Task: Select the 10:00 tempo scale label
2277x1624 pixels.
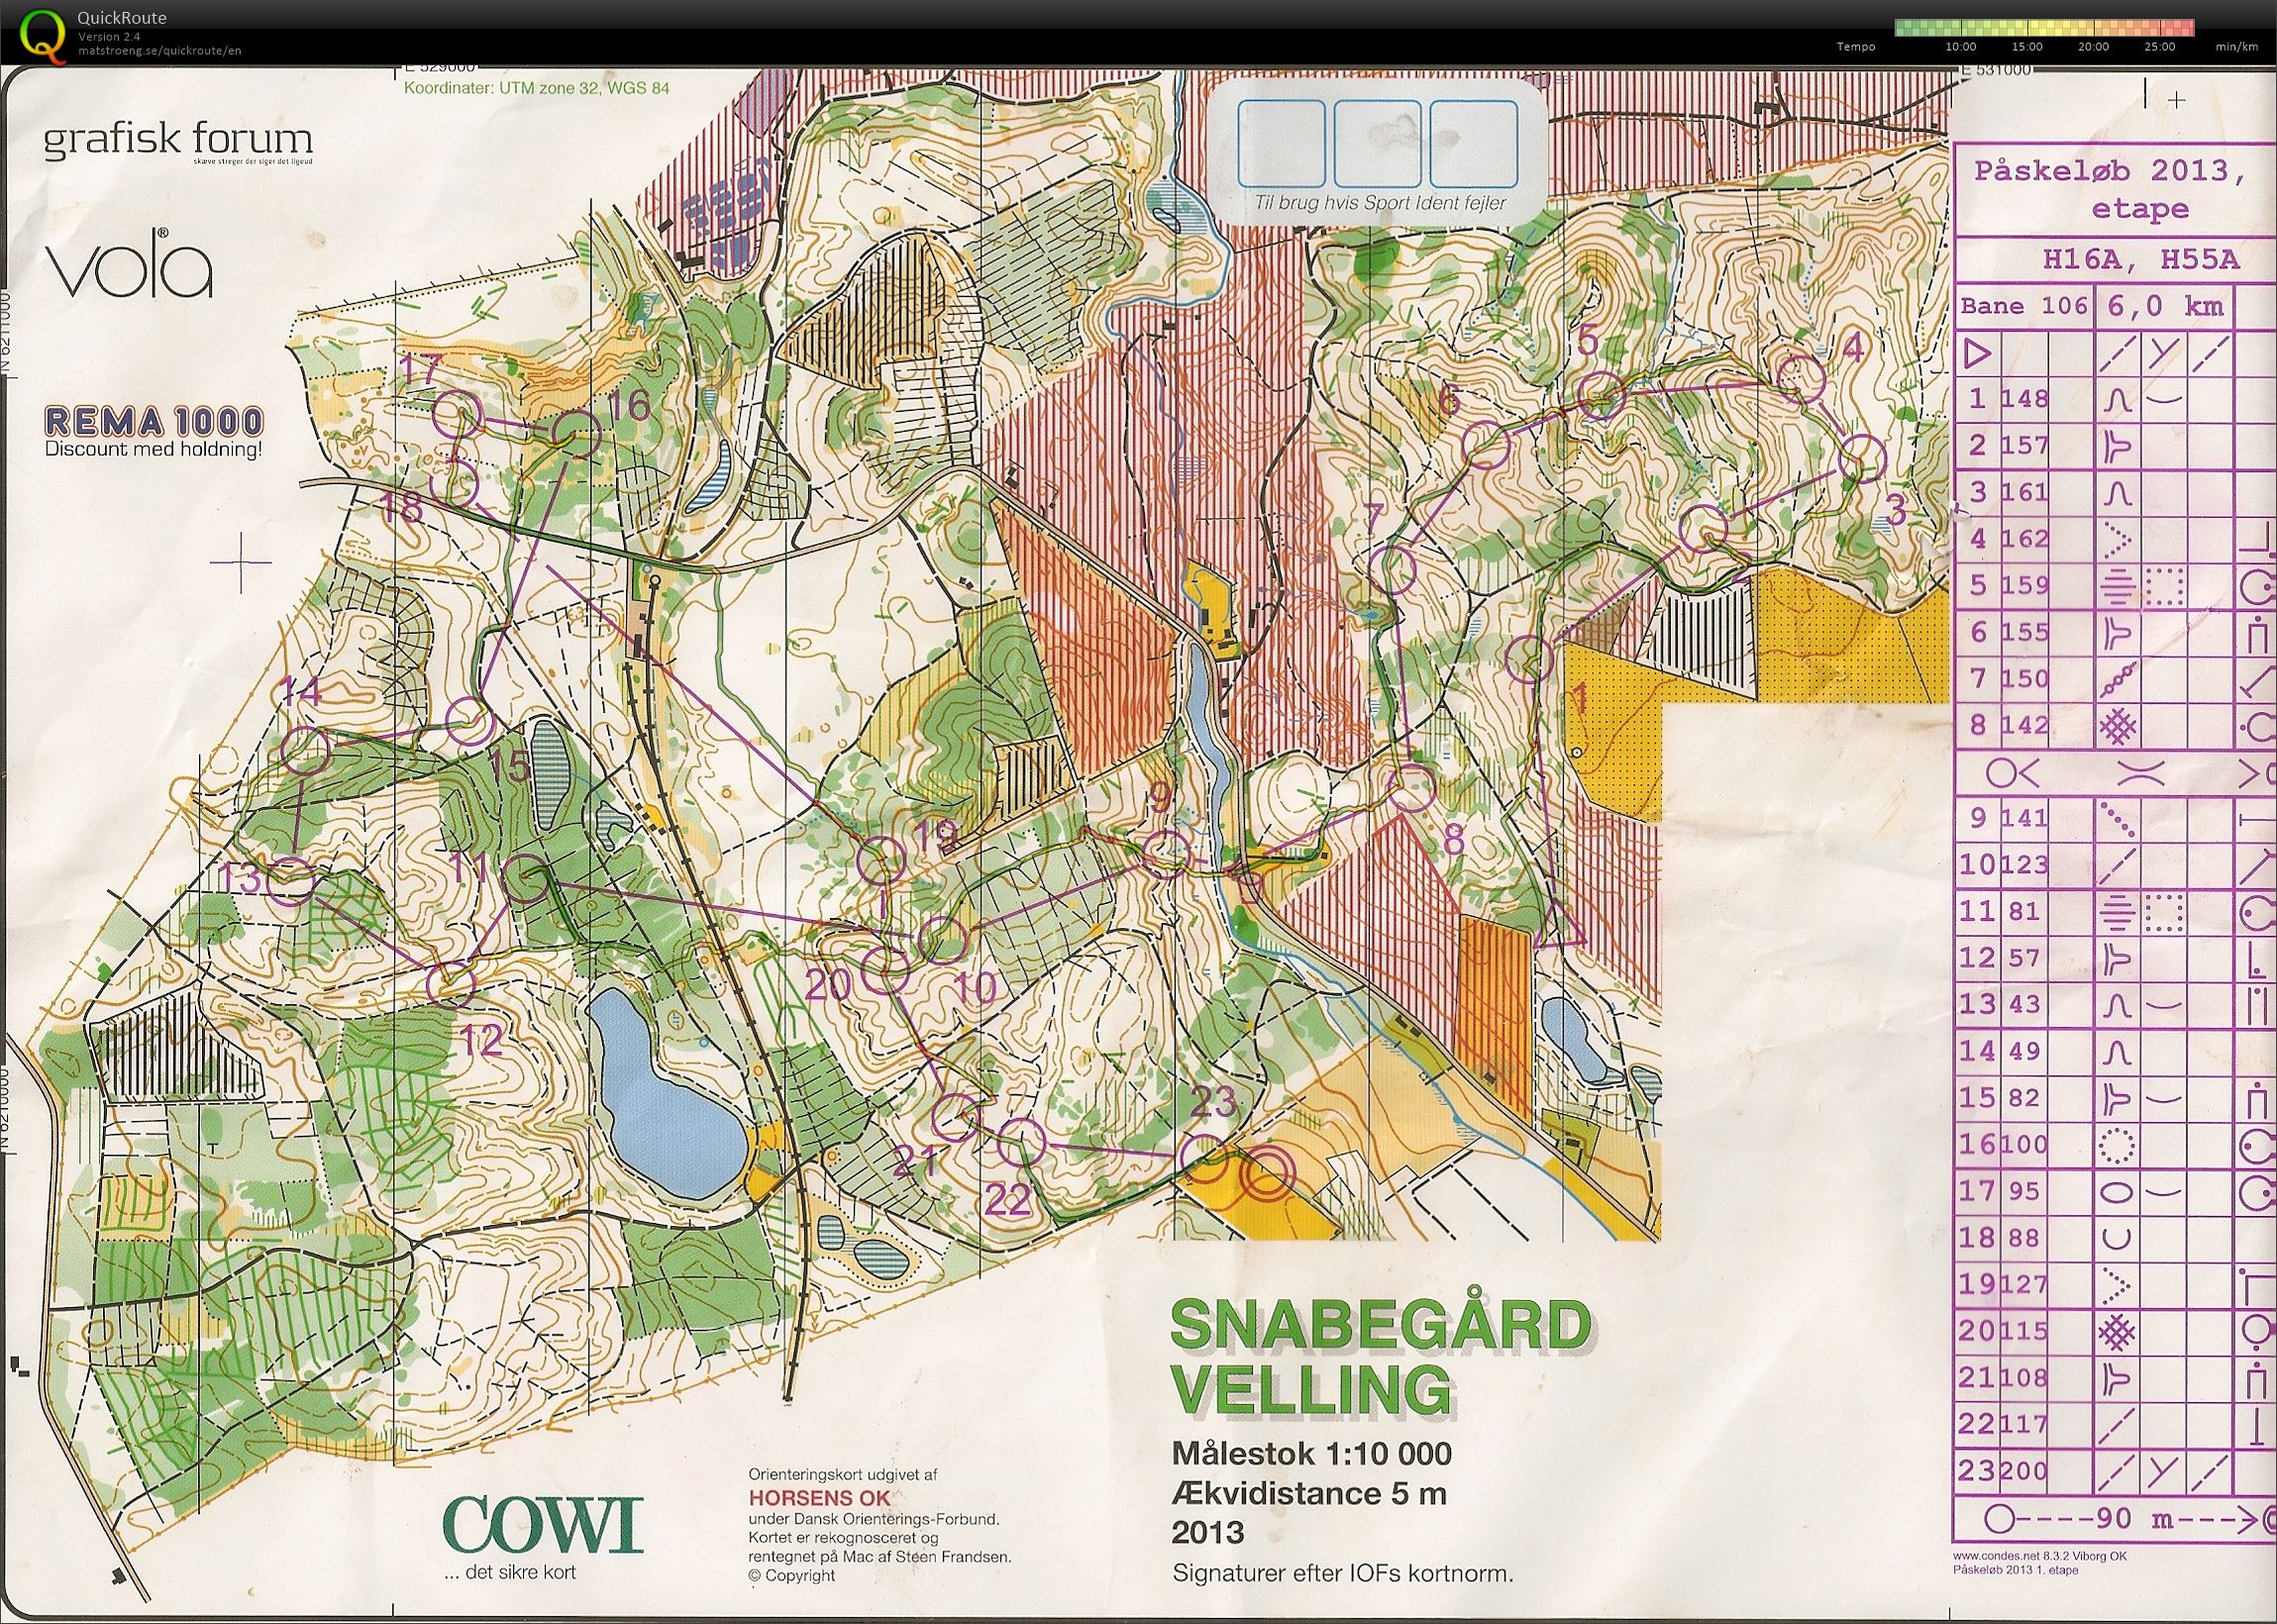Action: 1960,47
